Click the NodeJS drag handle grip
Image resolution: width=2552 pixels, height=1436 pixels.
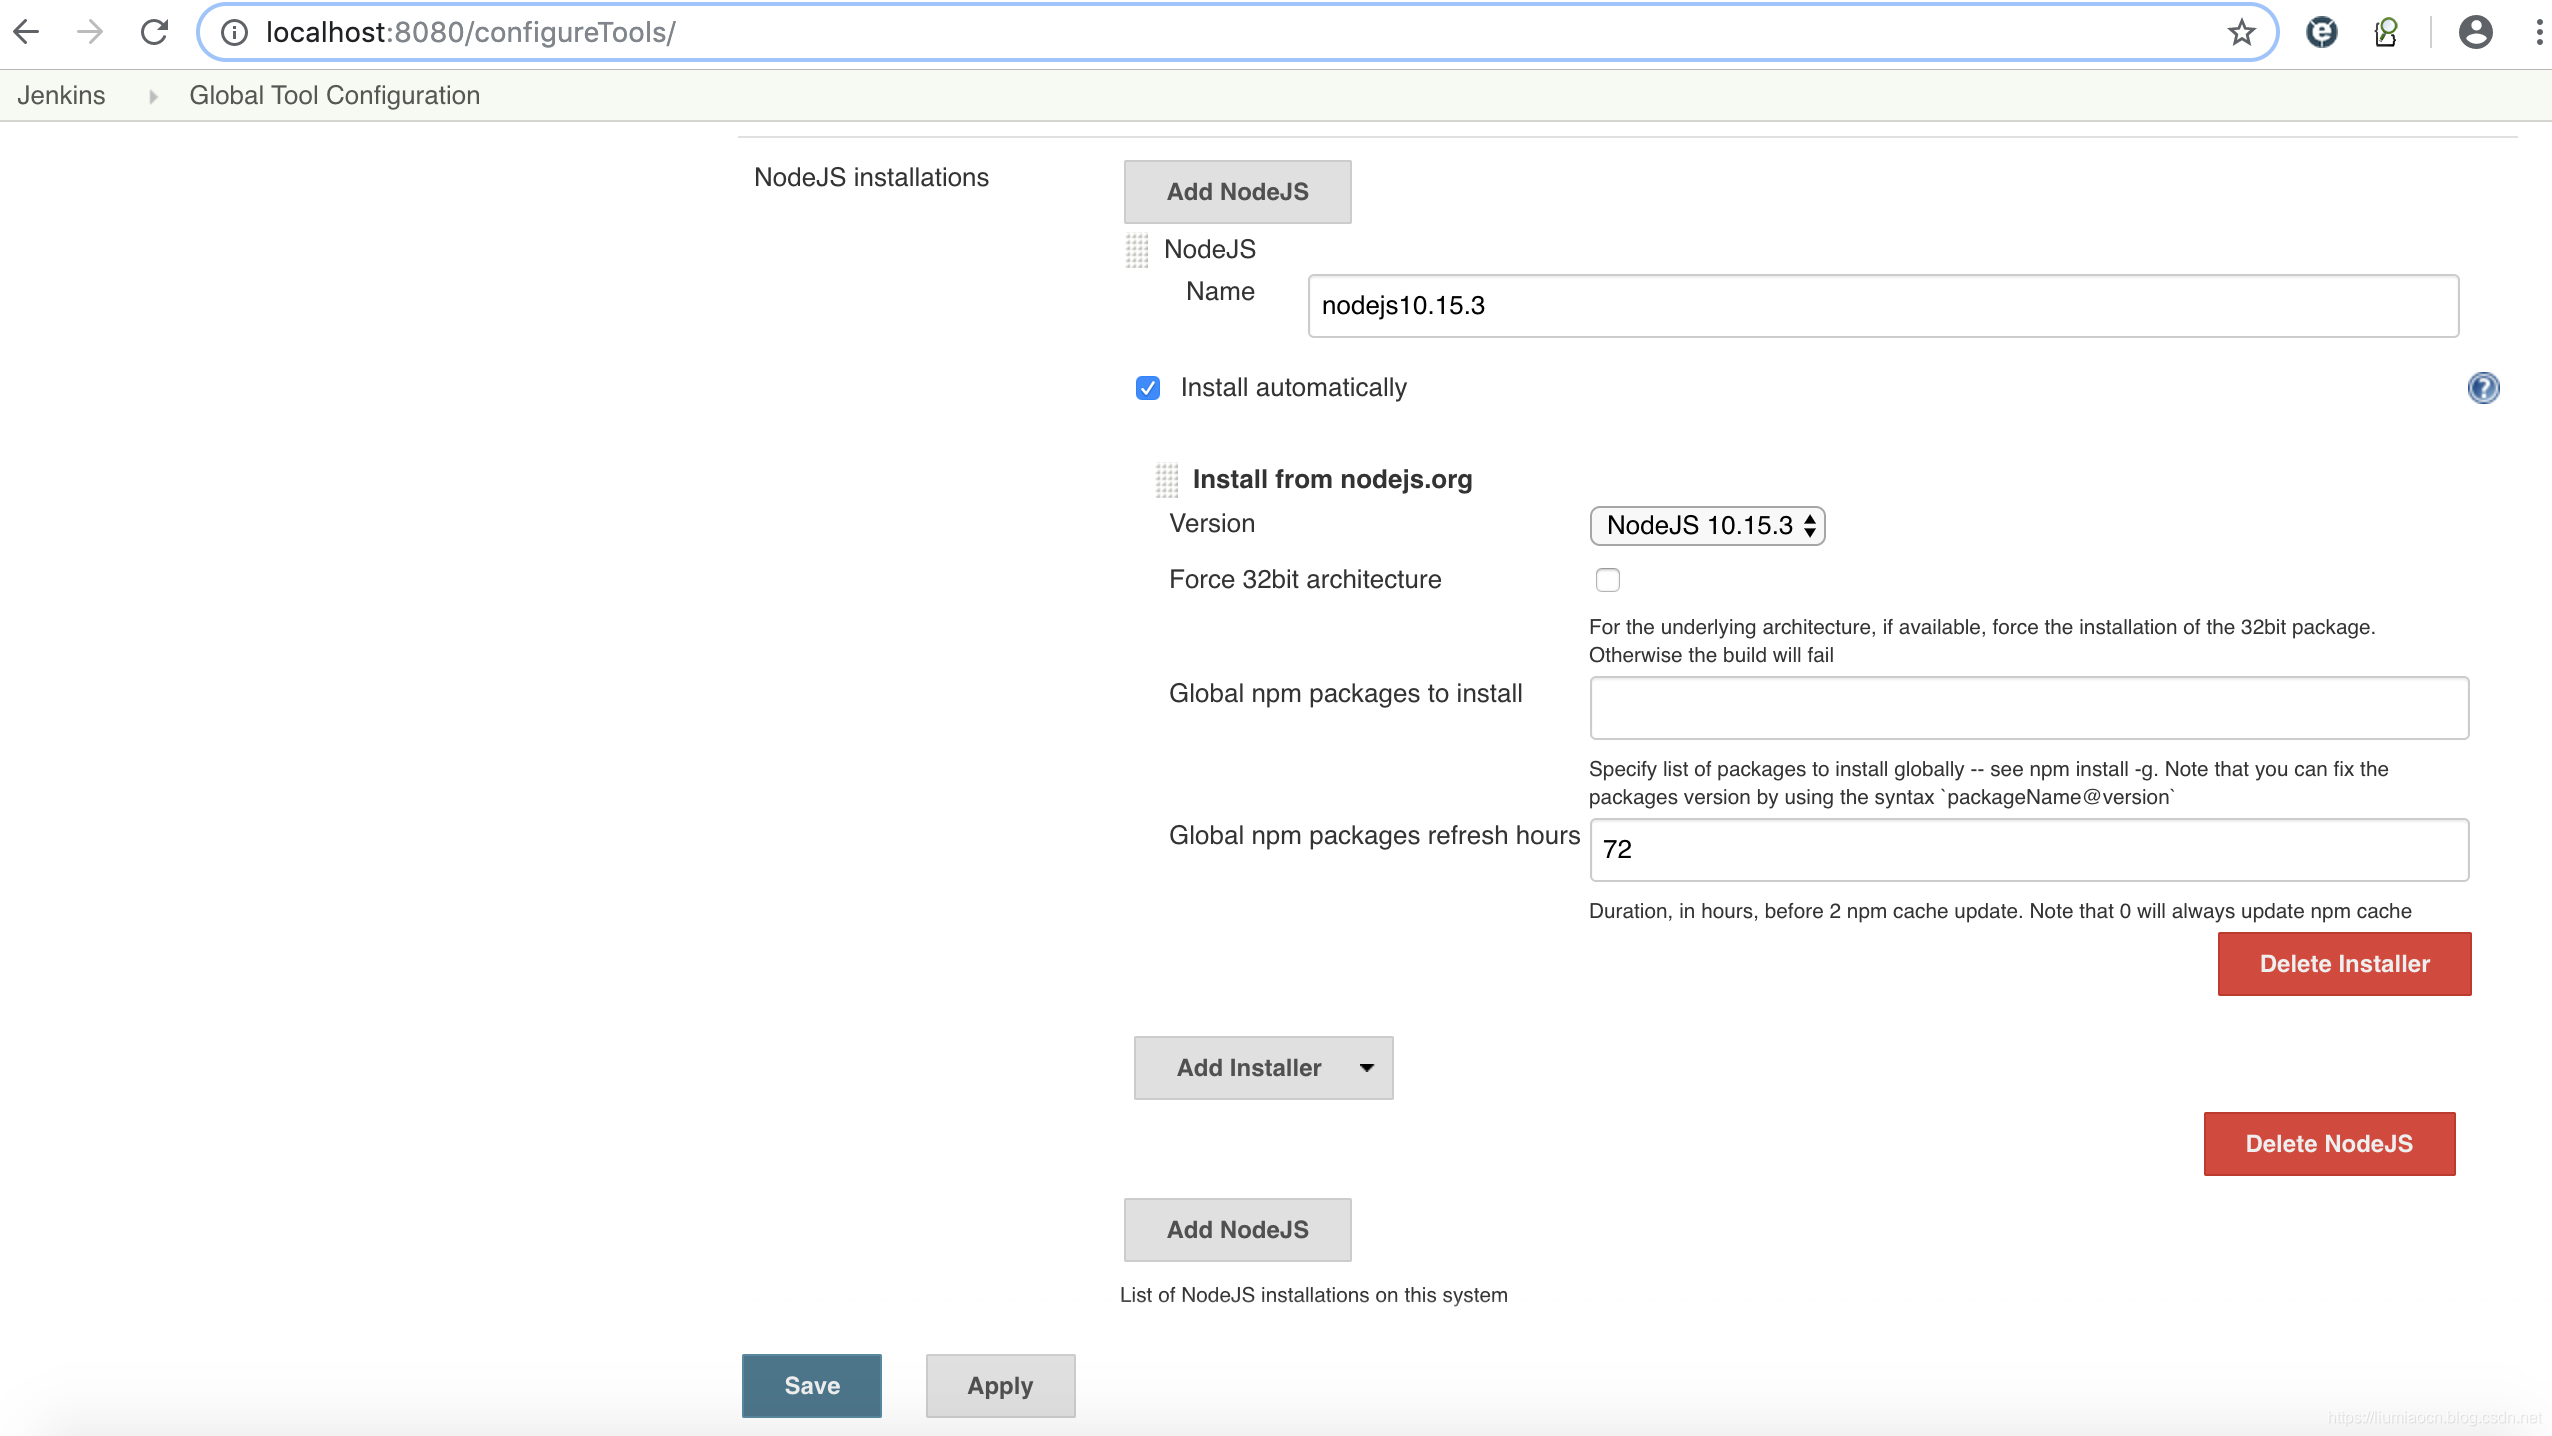(x=1137, y=250)
